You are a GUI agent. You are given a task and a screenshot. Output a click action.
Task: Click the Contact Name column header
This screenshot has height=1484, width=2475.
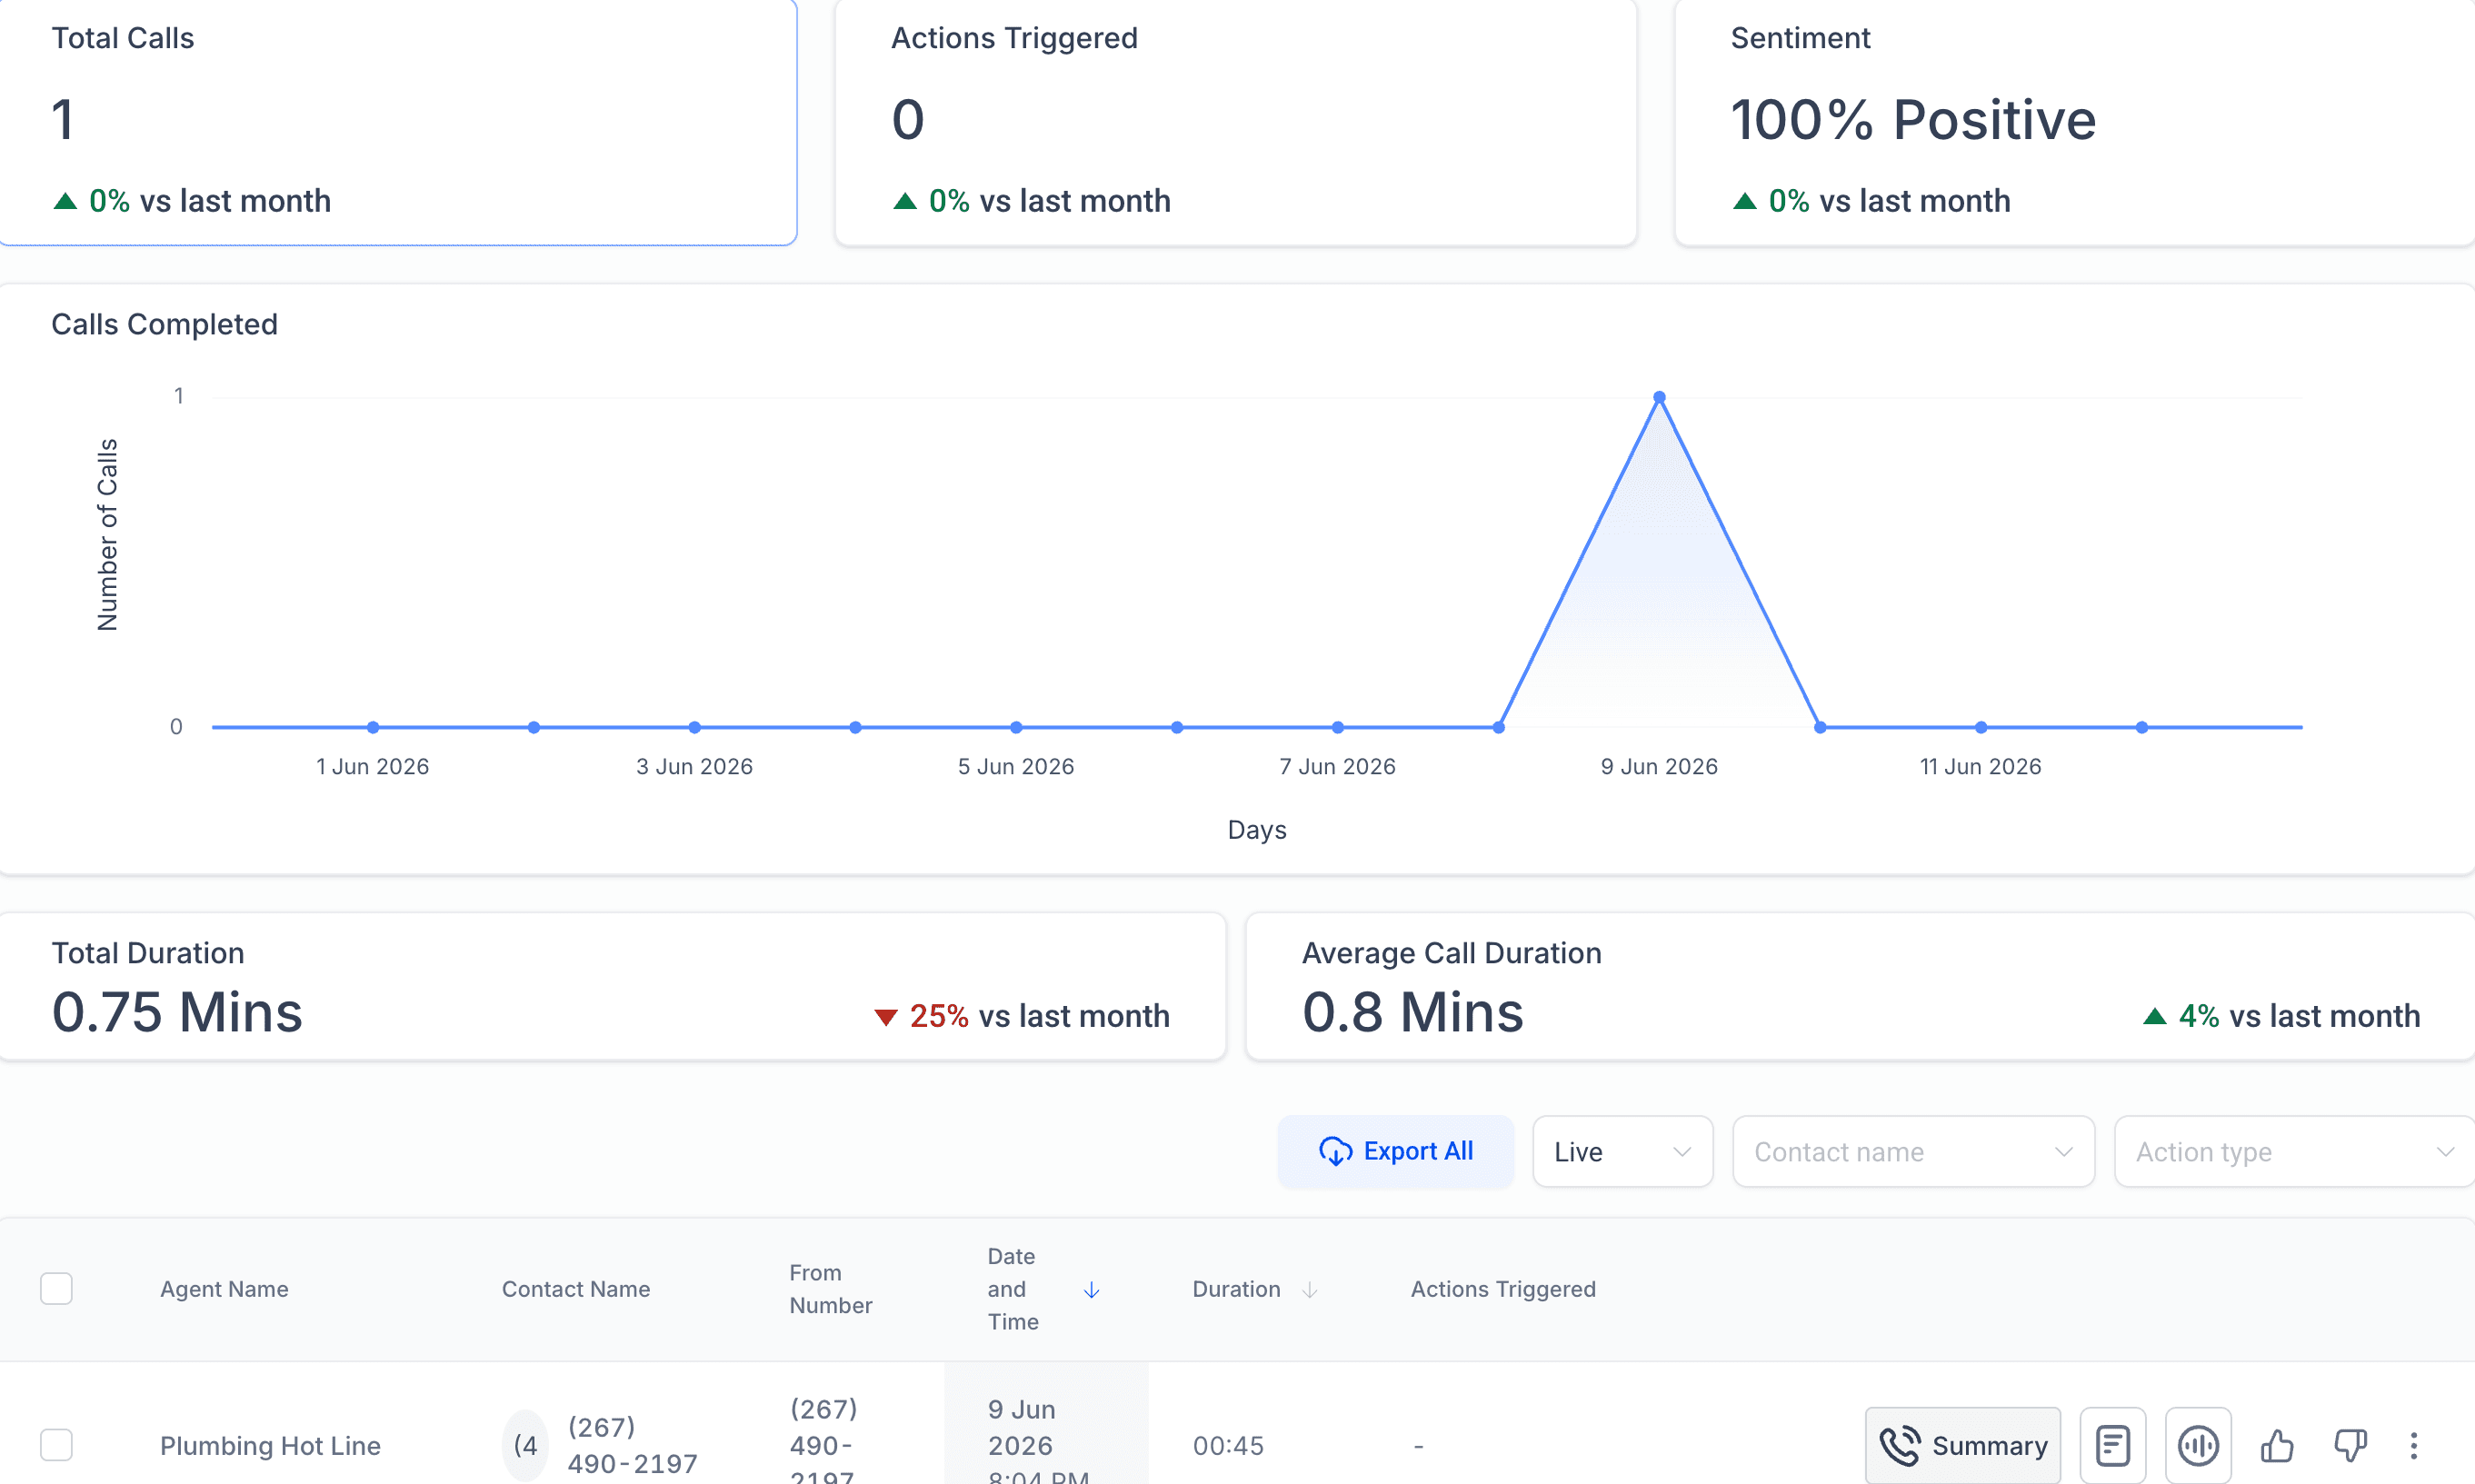[x=576, y=1289]
